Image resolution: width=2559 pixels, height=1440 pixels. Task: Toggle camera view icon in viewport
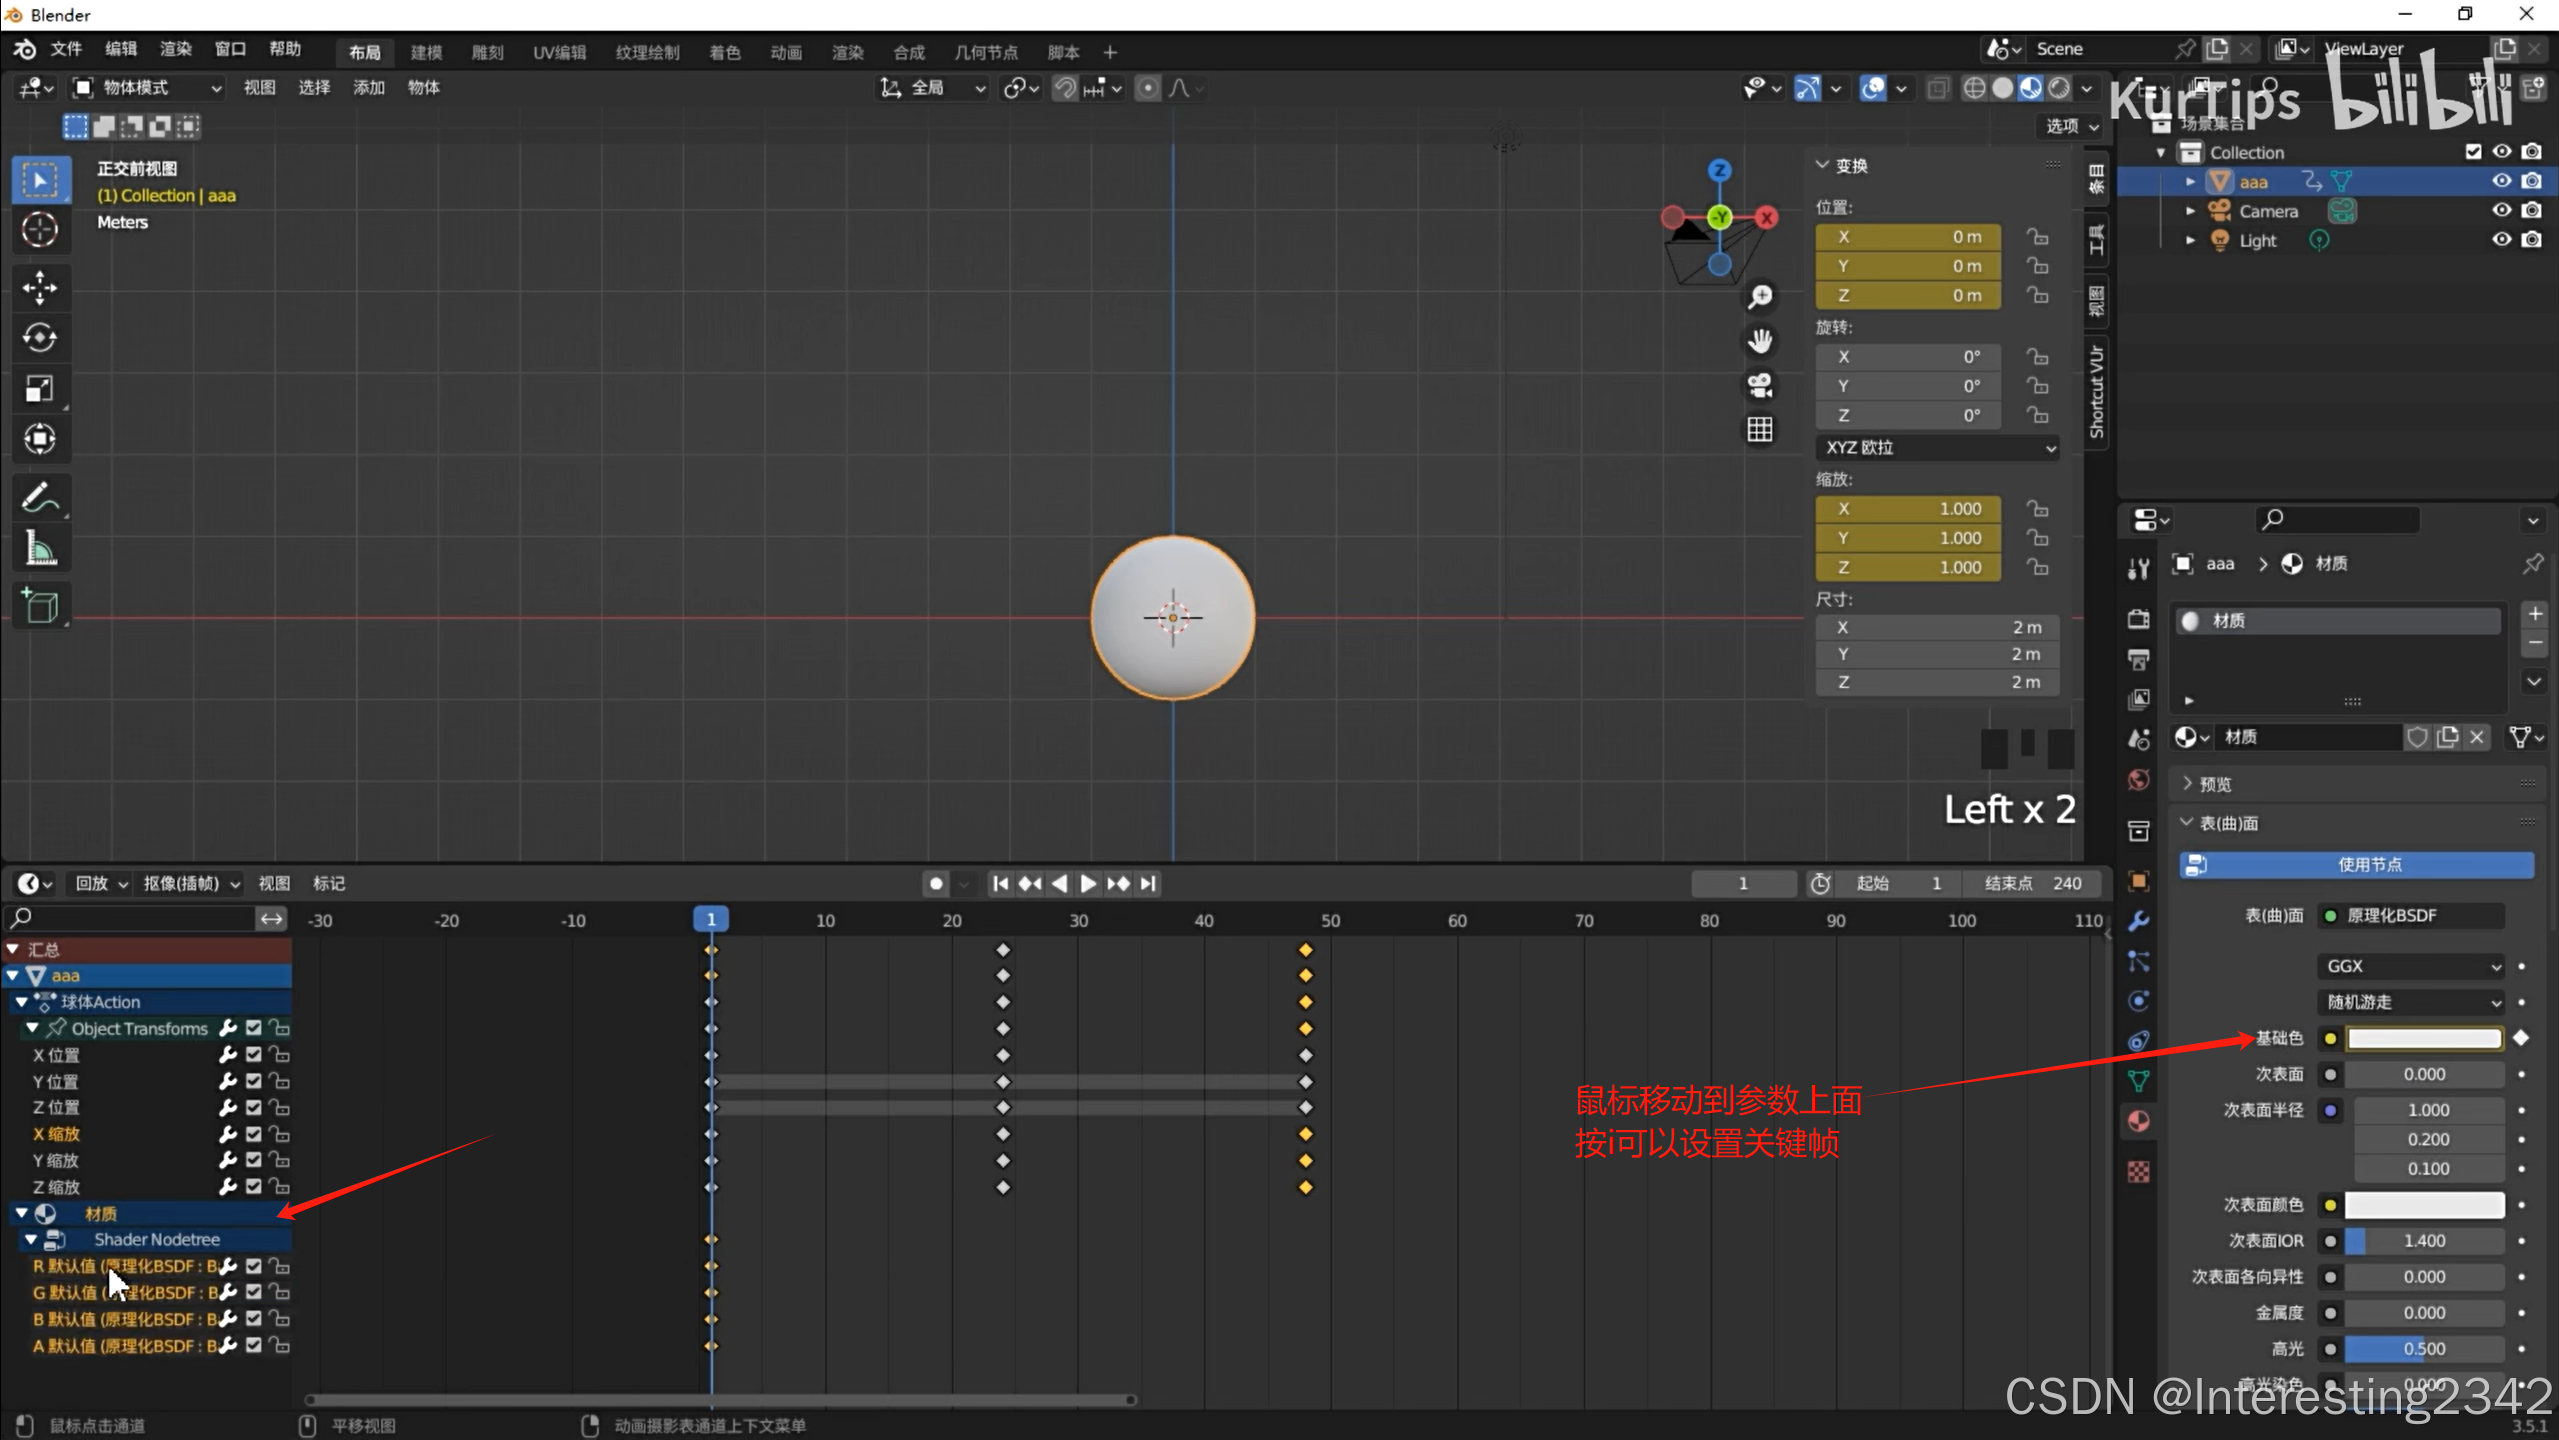coord(1760,385)
